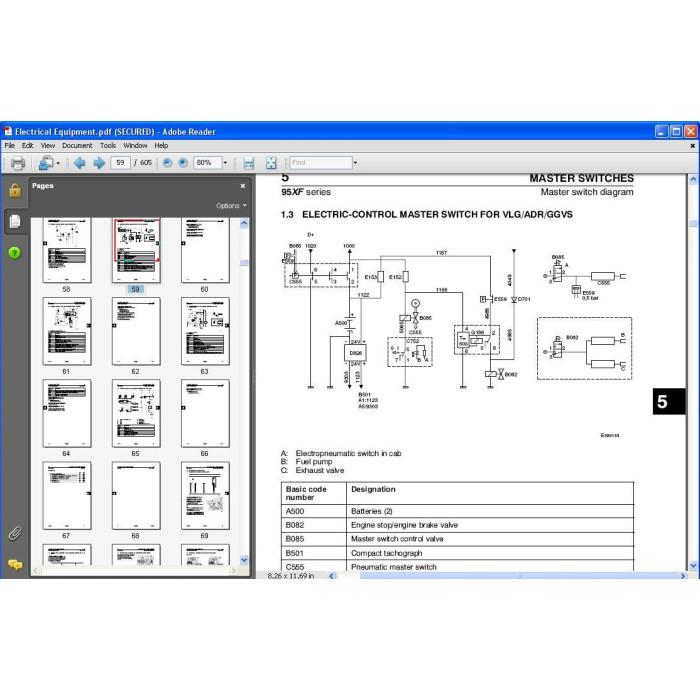Image resolution: width=700 pixels, height=700 pixels.
Task: Go to next page with the right arrow
Action: 99,163
